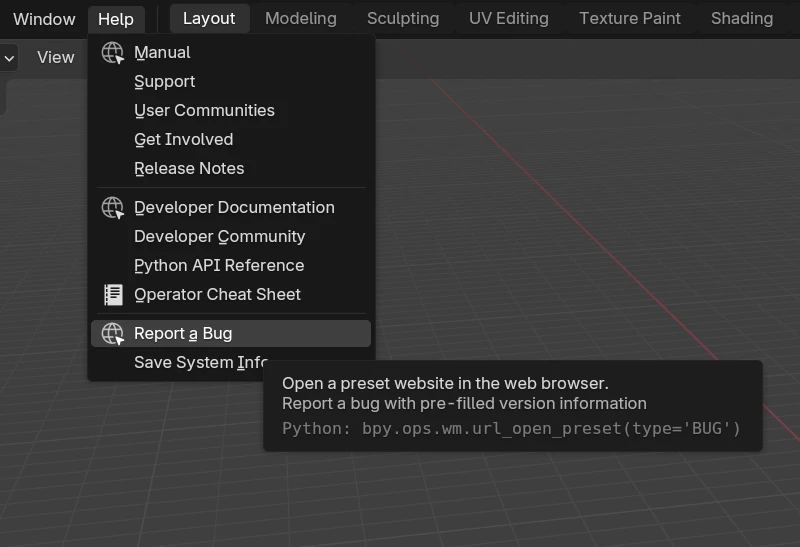The width and height of the screenshot is (800, 547).
Task: Select the UV Editing workspace tab
Action: [x=509, y=18]
